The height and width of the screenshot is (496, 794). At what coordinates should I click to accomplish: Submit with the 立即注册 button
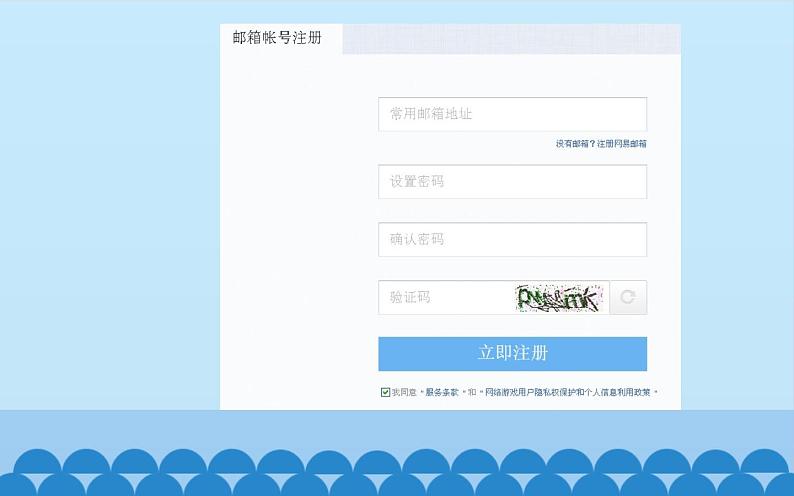(512, 354)
